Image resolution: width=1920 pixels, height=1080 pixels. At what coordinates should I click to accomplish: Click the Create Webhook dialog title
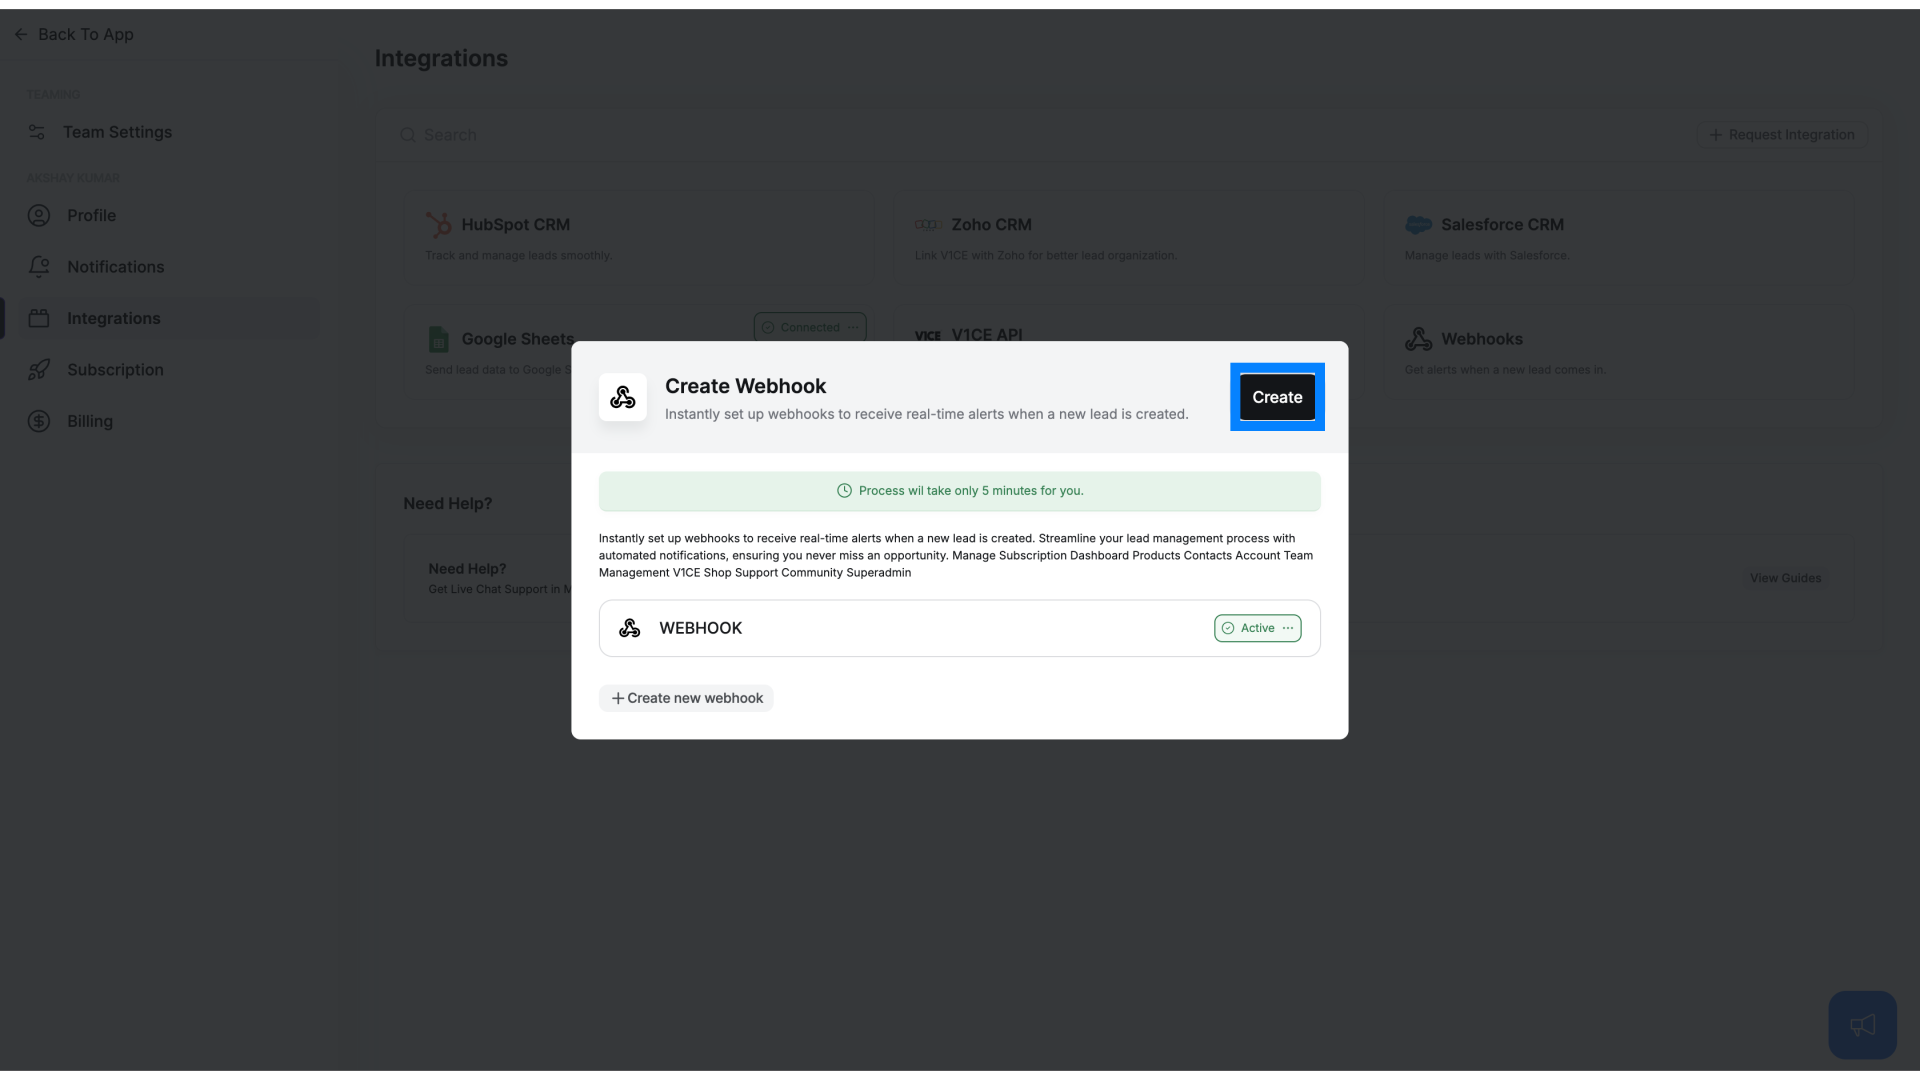pos(745,386)
